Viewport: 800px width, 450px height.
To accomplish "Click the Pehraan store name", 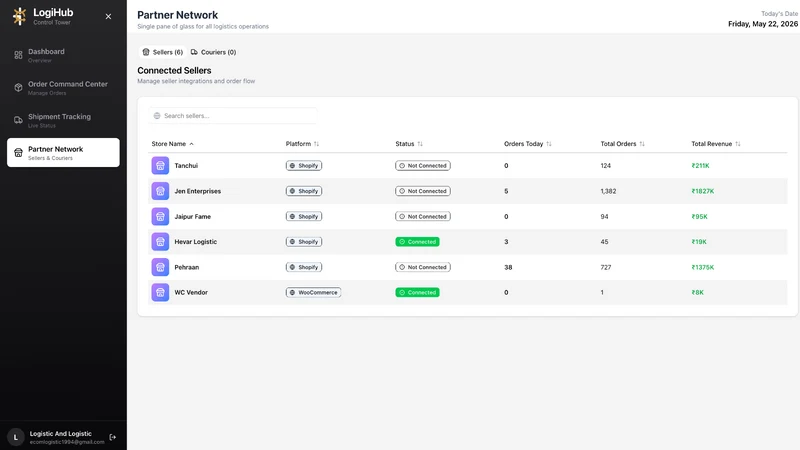I will coord(187,267).
